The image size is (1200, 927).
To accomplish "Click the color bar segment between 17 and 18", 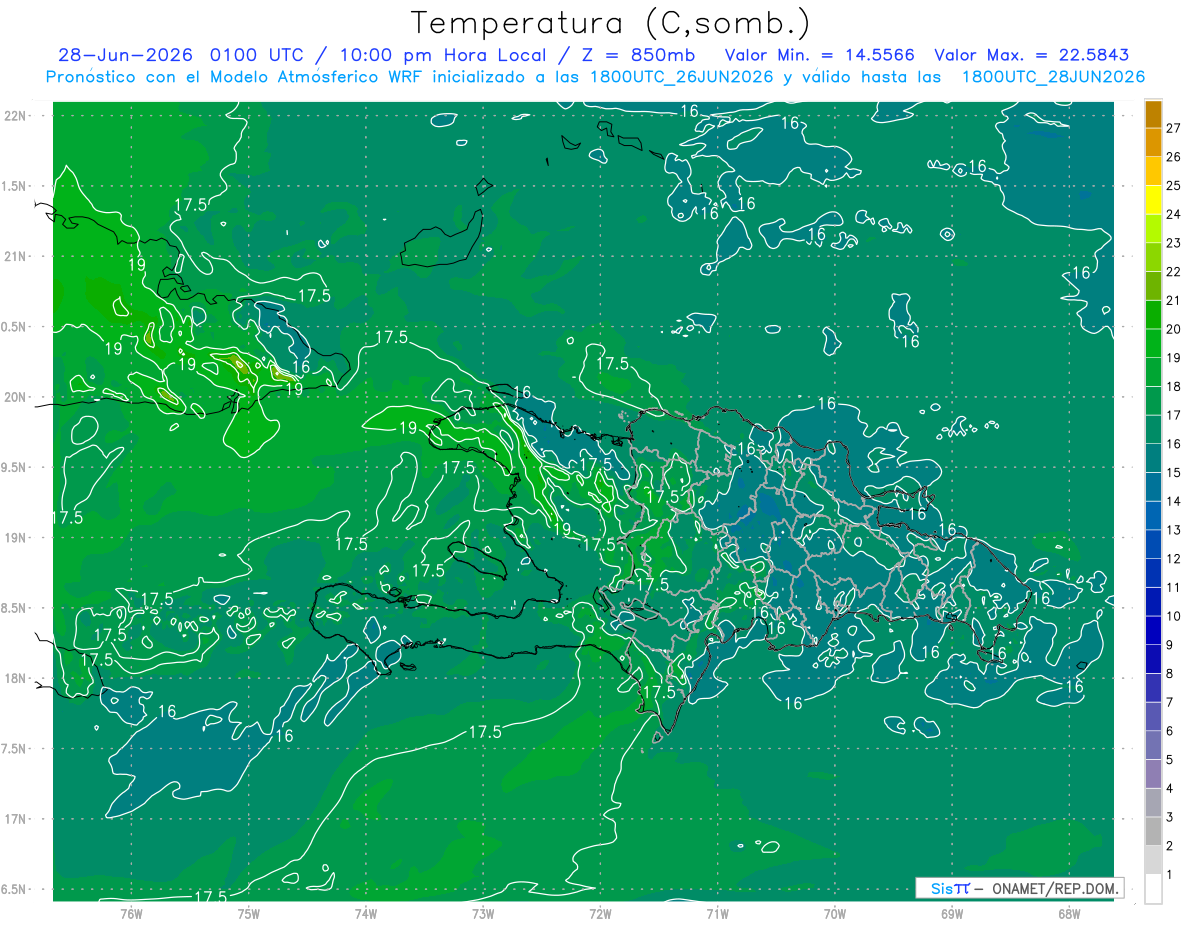I will (1153, 400).
